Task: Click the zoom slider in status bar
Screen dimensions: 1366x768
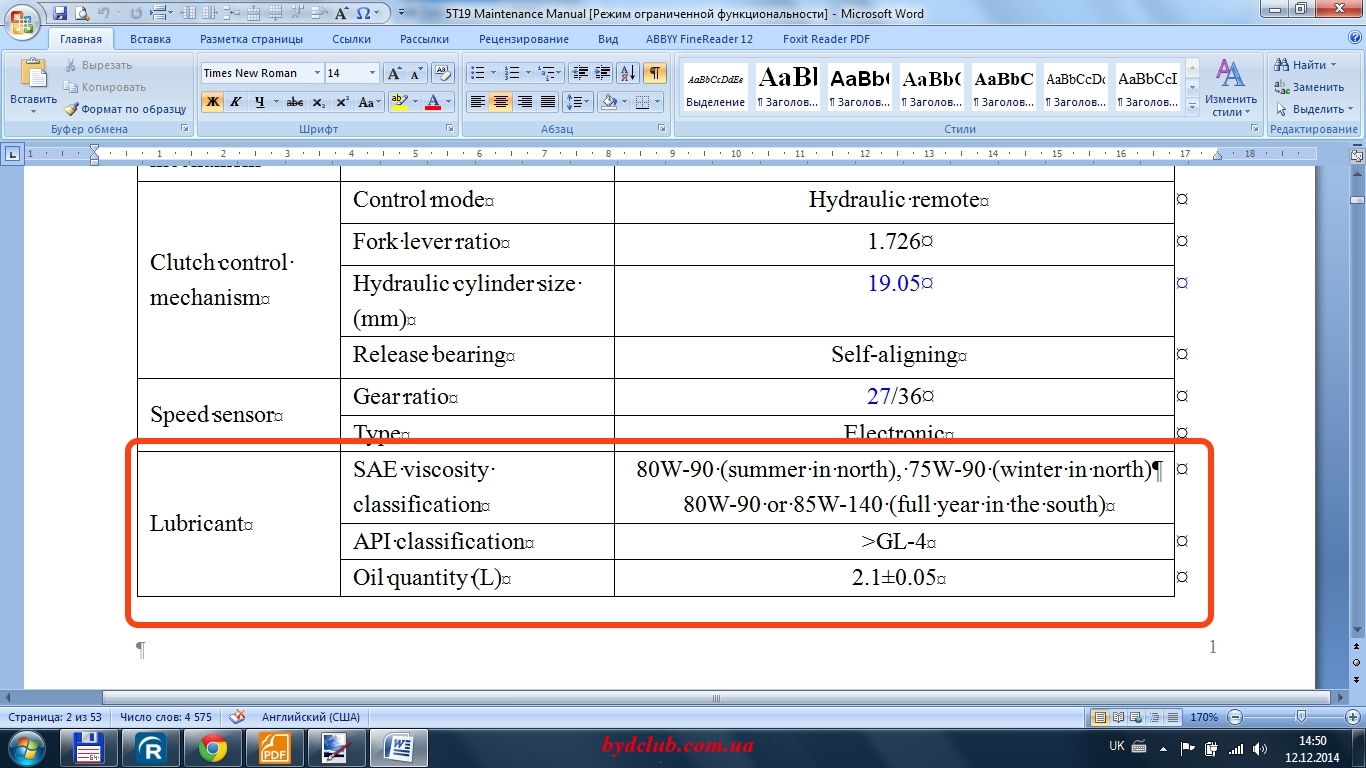Action: pyautogui.click(x=1300, y=717)
